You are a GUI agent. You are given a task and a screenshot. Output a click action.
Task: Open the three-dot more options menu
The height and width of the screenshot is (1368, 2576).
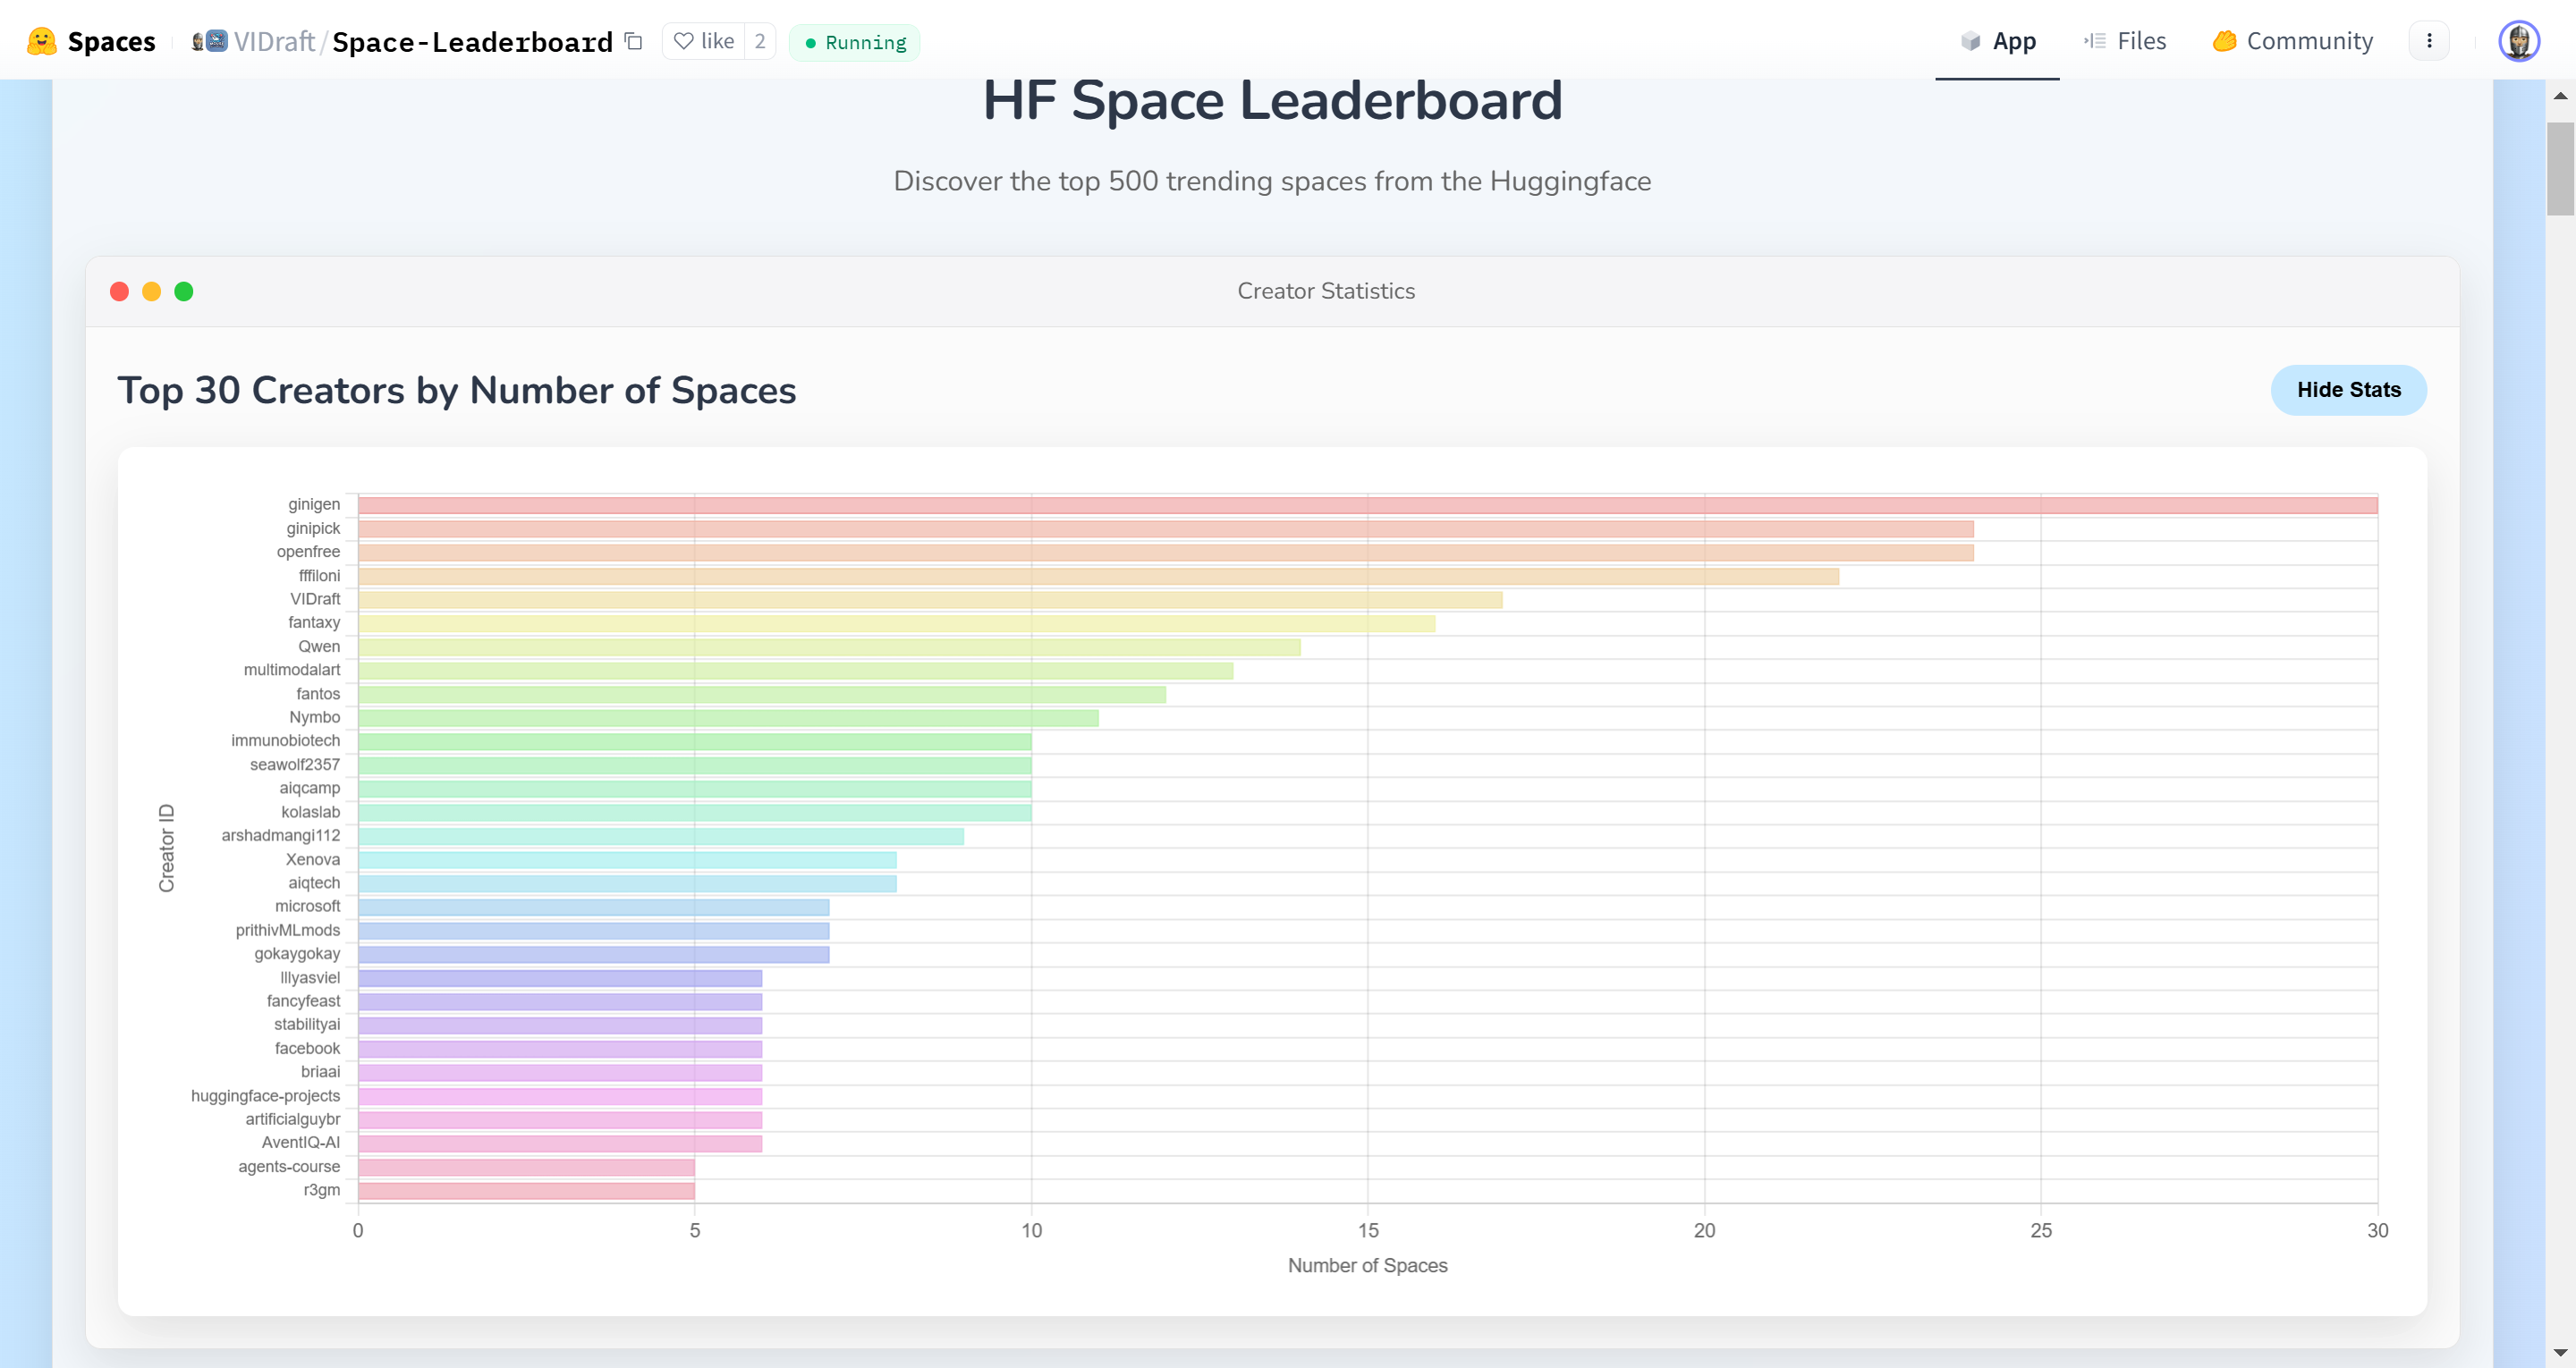click(2429, 41)
